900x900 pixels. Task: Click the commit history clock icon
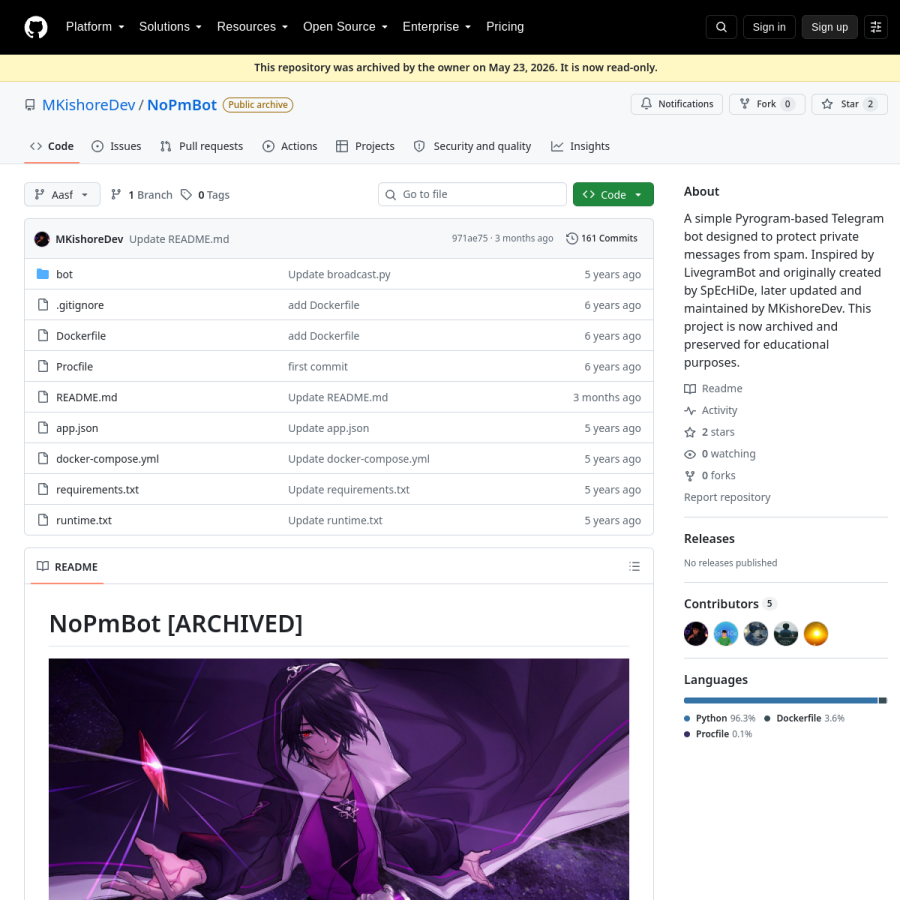pos(572,238)
